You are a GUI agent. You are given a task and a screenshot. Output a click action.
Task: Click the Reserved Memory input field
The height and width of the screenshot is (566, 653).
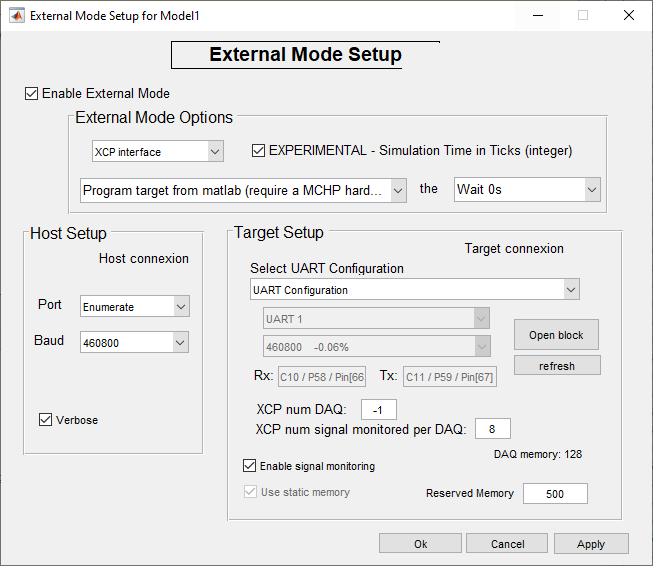pyautogui.click(x=555, y=494)
